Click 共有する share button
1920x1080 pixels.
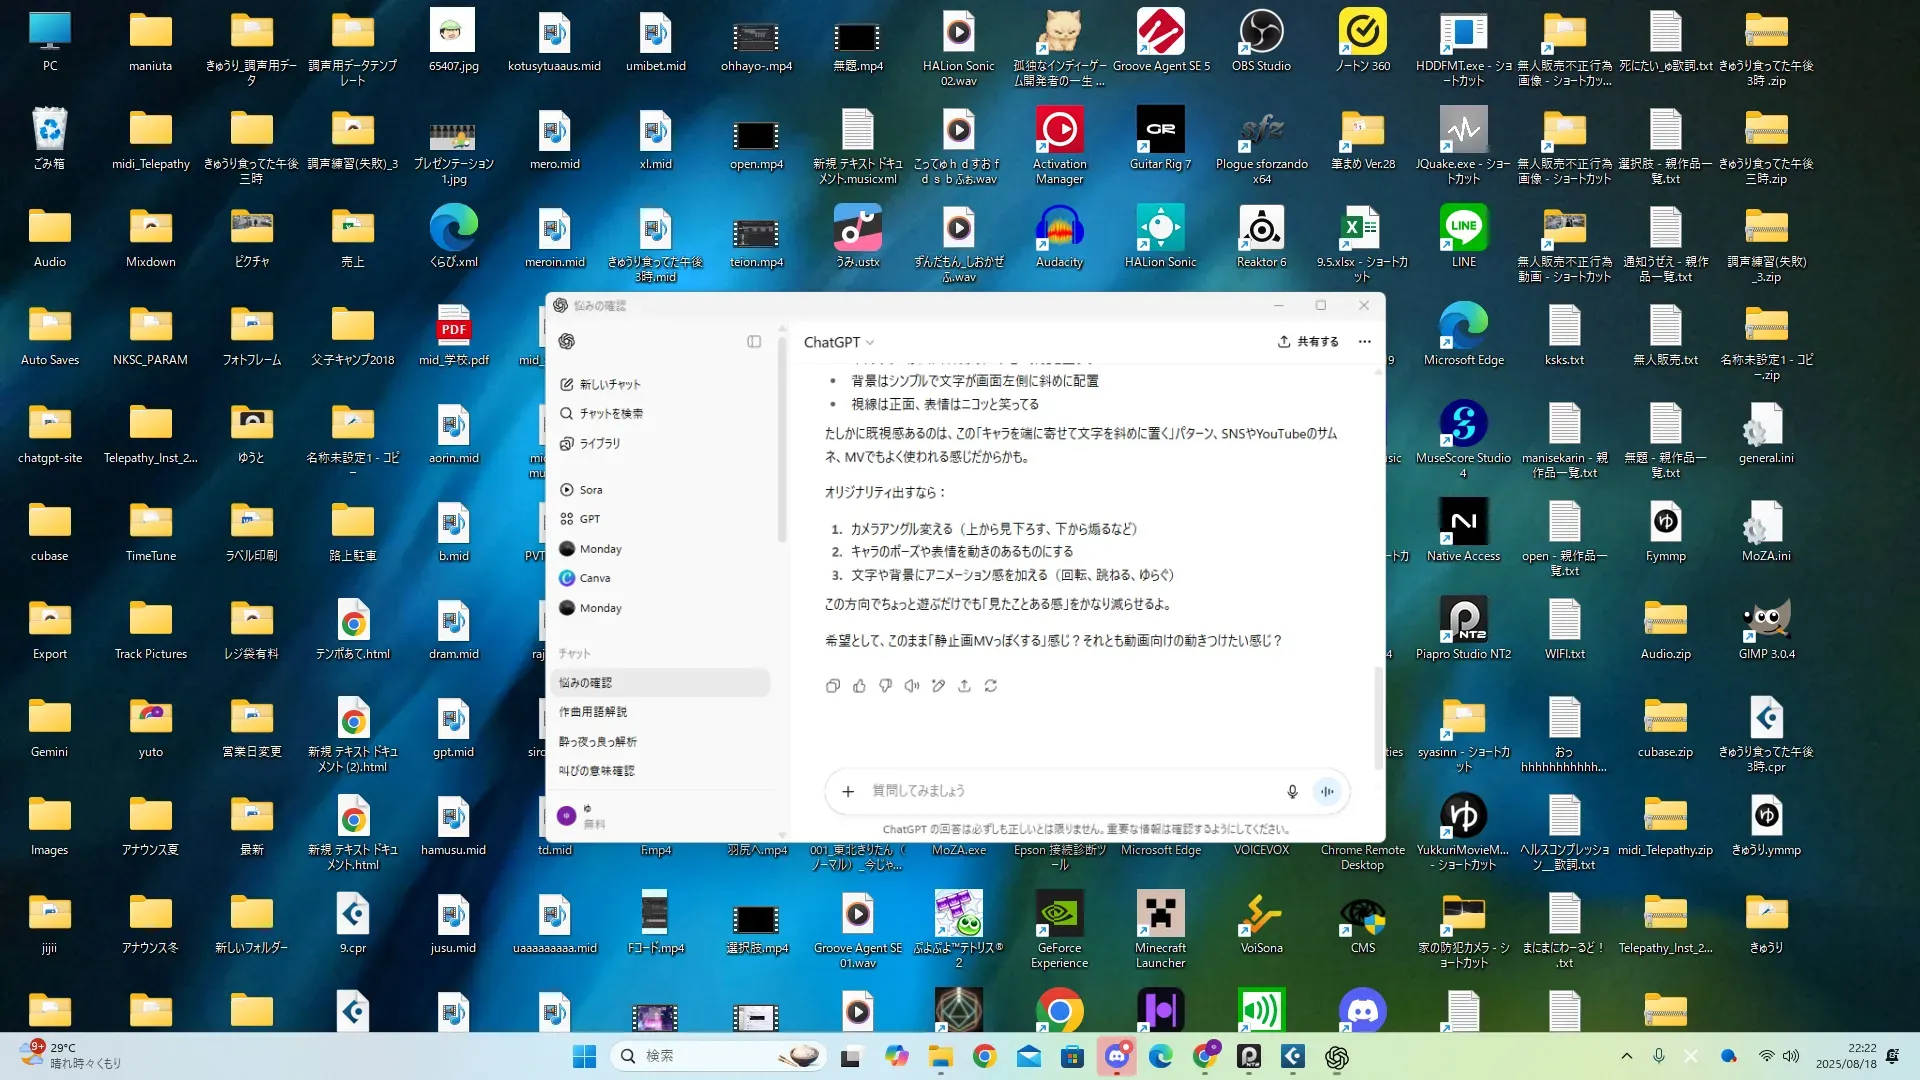1308,342
